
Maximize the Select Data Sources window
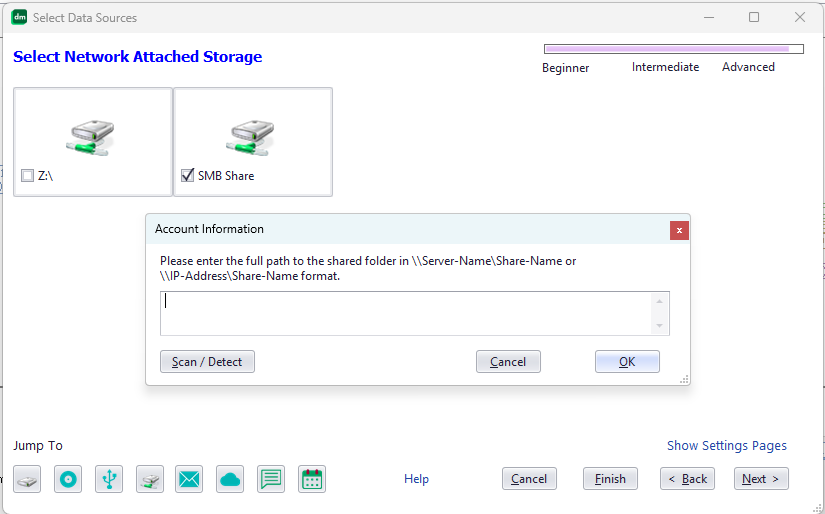(754, 17)
